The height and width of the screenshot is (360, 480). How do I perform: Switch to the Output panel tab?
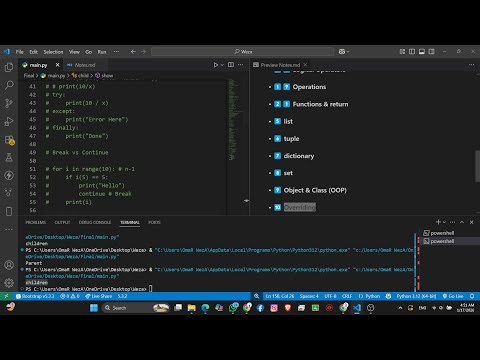pos(62,222)
